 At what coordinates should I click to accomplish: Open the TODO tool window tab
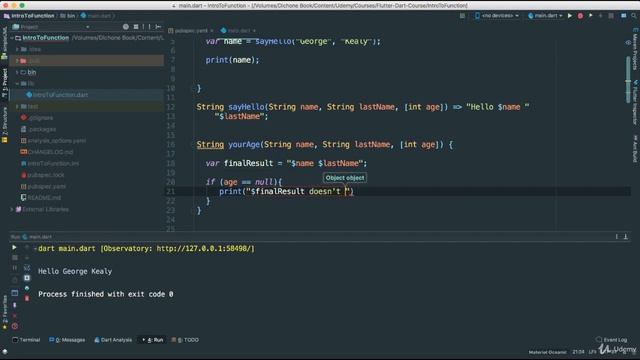click(x=185, y=340)
